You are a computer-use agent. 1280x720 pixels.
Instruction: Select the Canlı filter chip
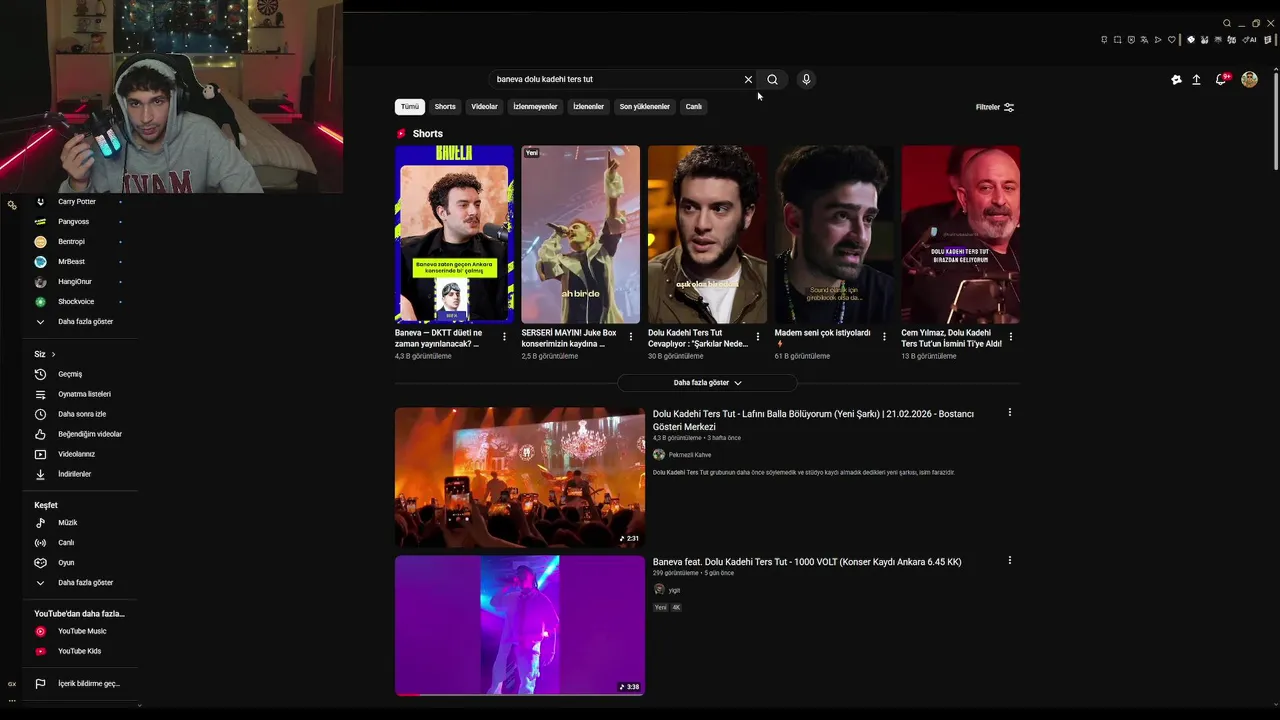click(x=693, y=107)
